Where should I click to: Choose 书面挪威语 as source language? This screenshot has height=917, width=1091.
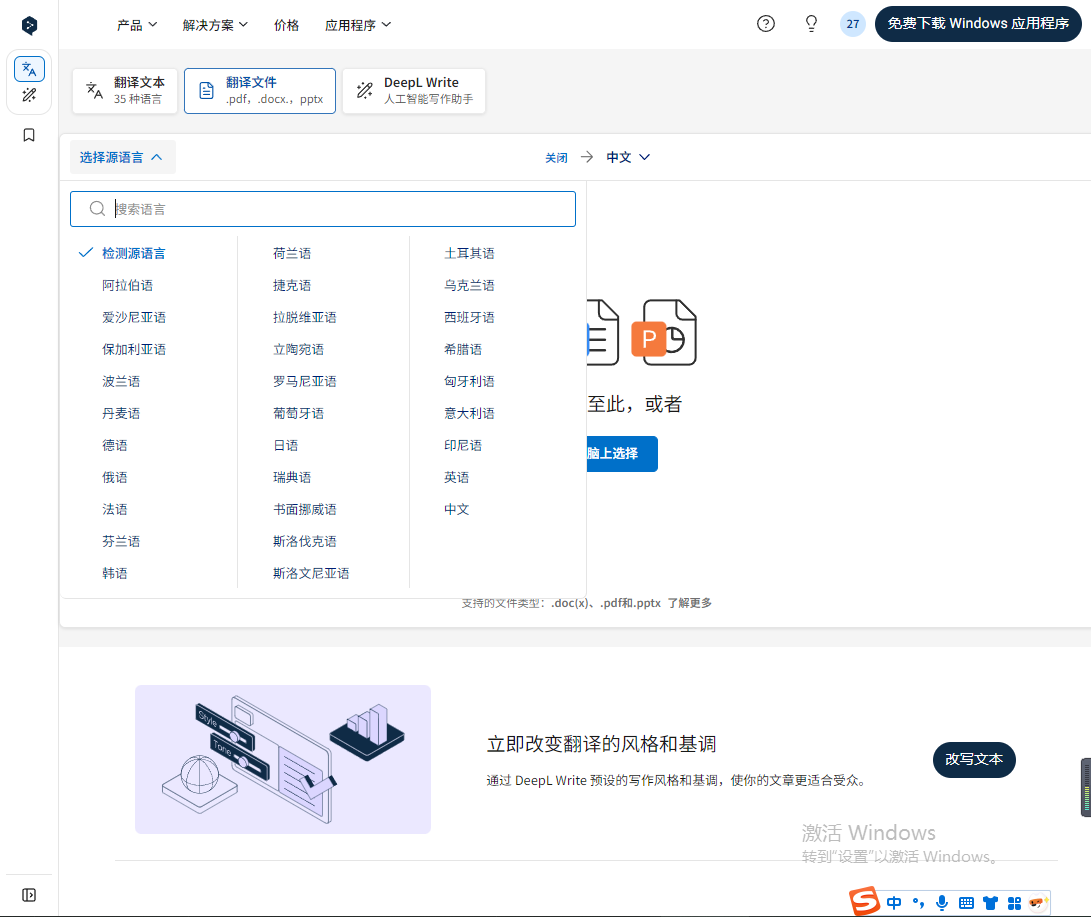tap(305, 509)
